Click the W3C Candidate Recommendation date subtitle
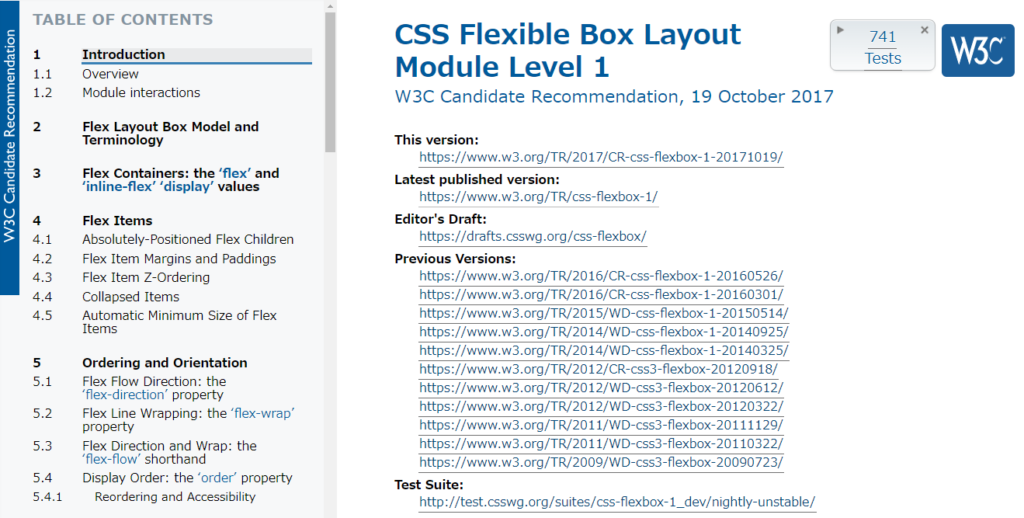This screenshot has width=1024, height=518. [x=614, y=97]
